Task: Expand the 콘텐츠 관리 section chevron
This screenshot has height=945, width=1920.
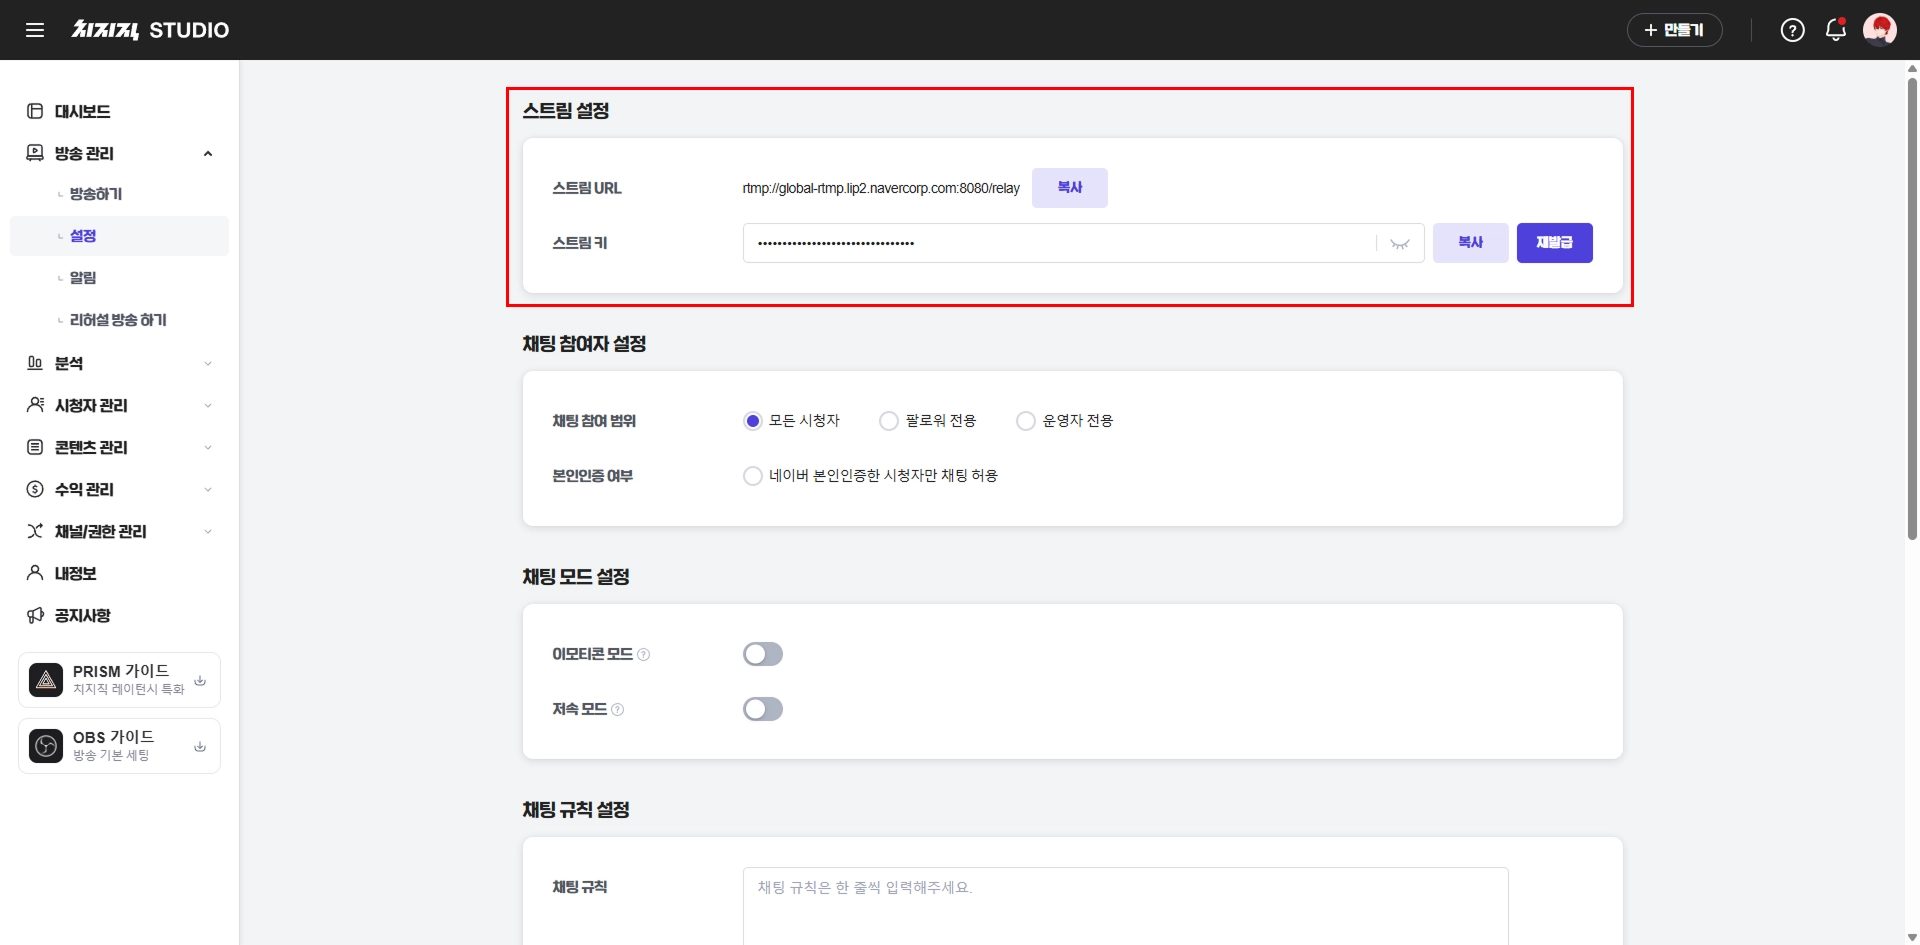Action: point(208,447)
